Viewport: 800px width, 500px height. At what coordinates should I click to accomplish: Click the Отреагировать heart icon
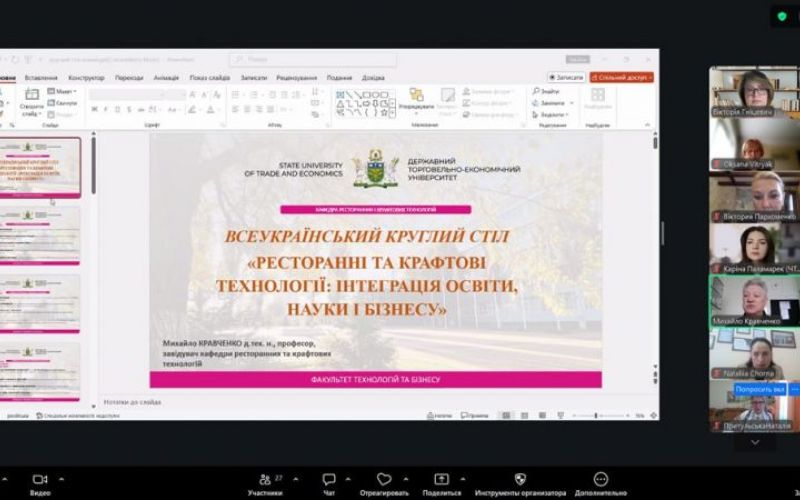[x=384, y=479]
